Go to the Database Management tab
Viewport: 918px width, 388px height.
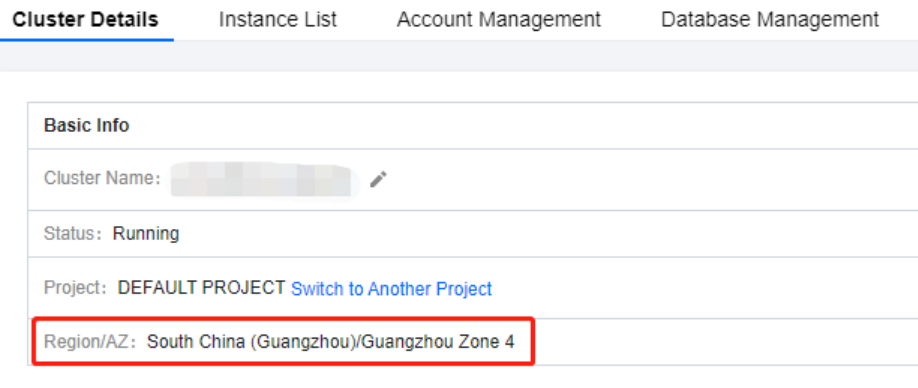(770, 19)
